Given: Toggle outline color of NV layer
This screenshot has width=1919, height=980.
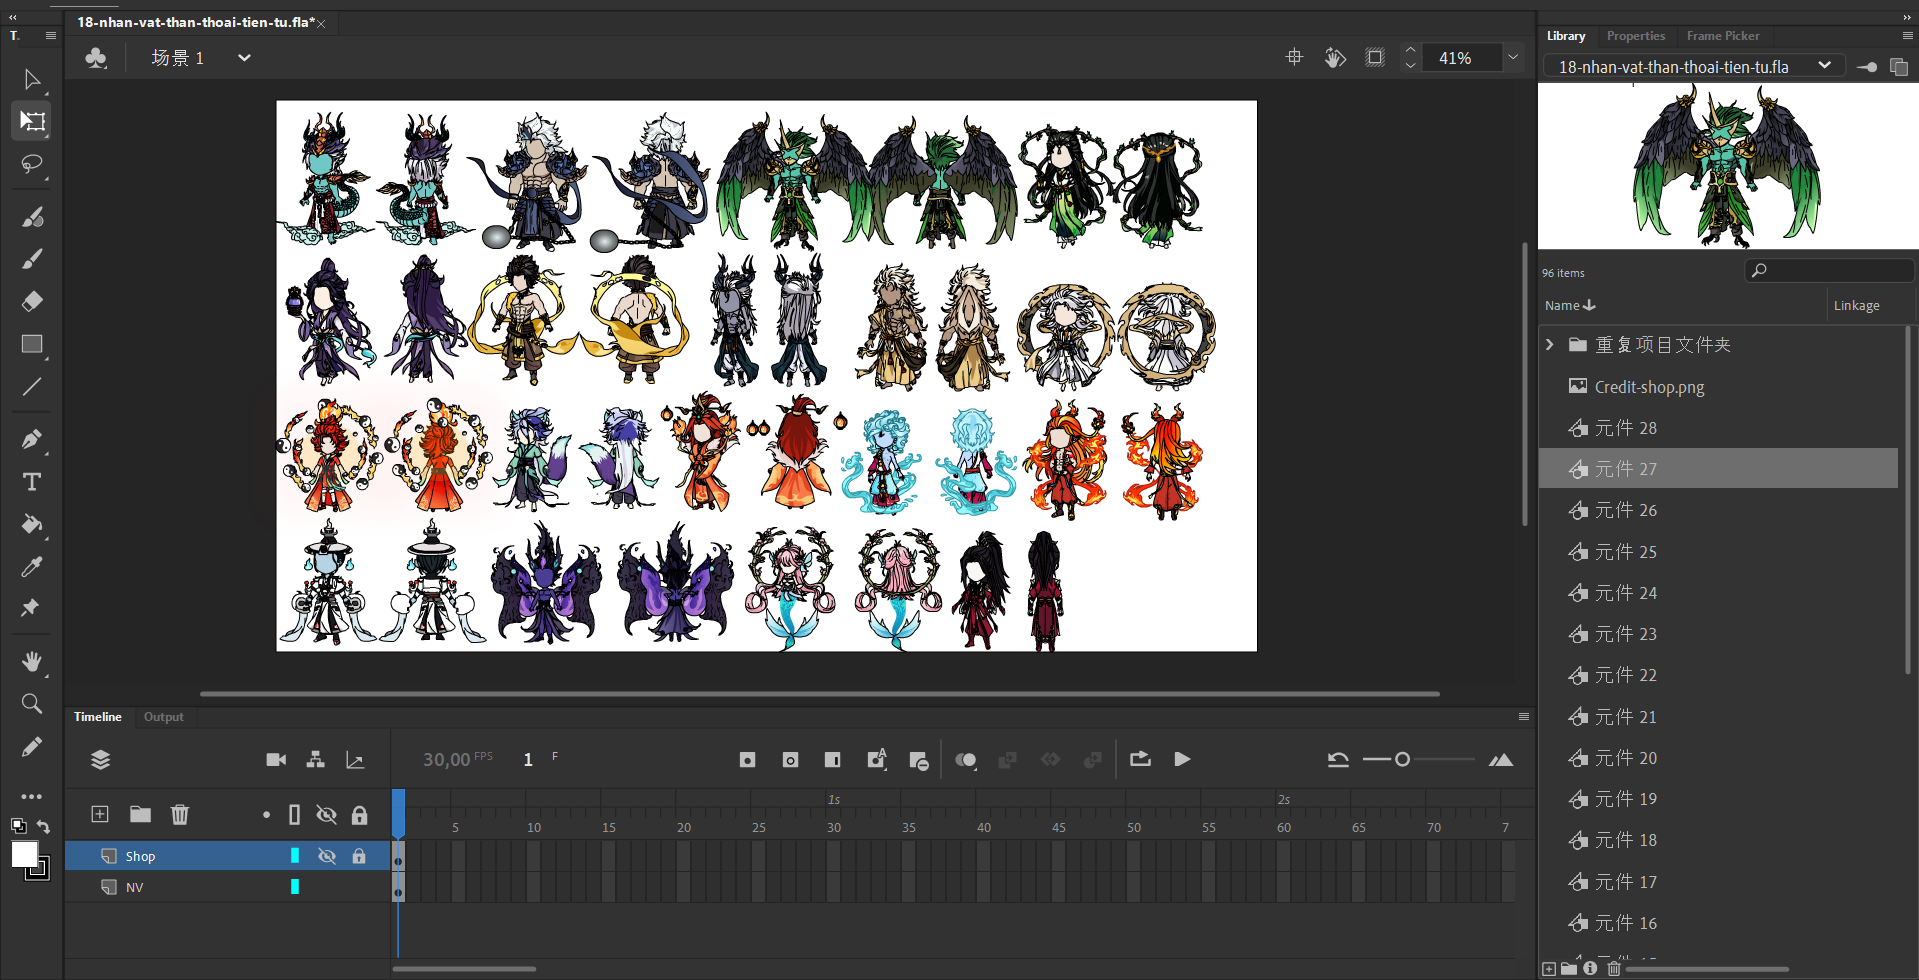Looking at the screenshot, I should tap(295, 887).
